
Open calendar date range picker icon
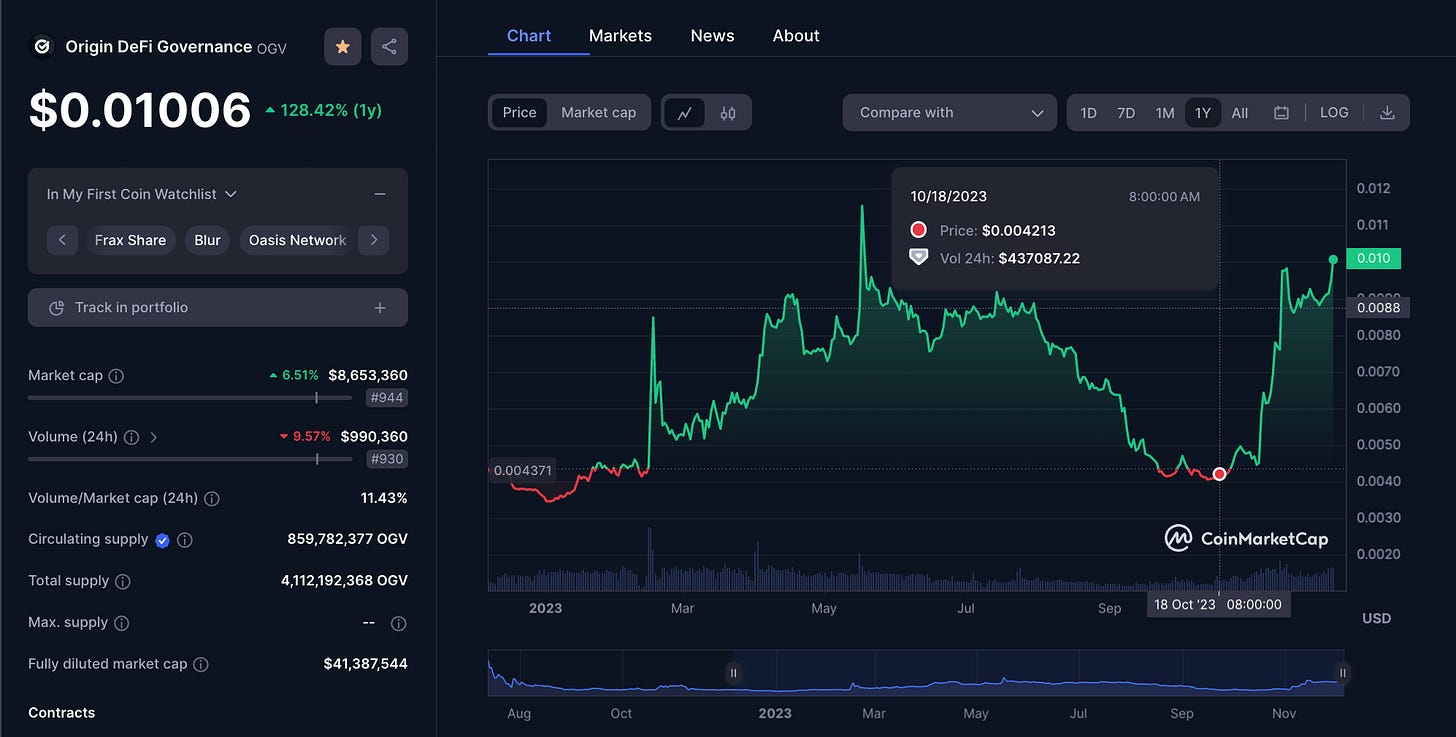click(1281, 113)
